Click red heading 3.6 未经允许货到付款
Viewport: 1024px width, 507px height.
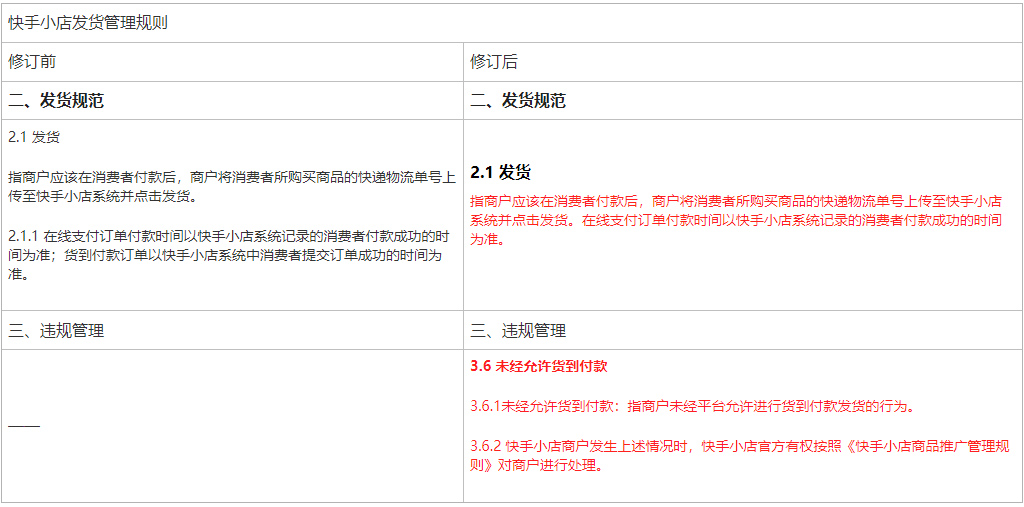(x=539, y=366)
